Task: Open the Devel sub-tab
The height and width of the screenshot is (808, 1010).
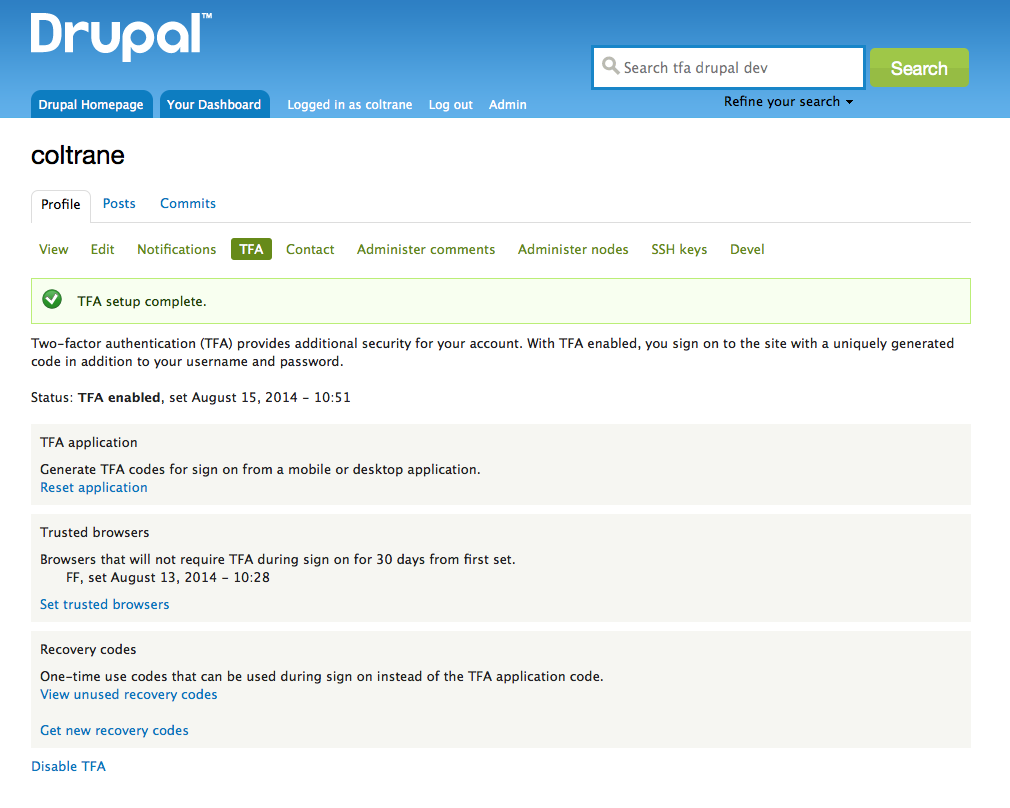Action: click(747, 249)
